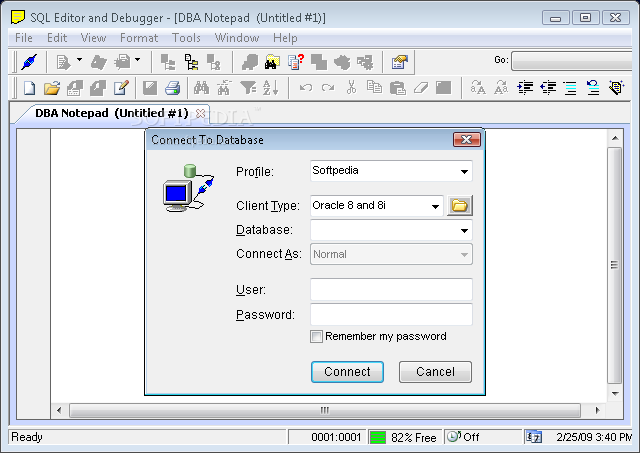
Task: Click the vertical scrollbar thumb
Action: 614,265
